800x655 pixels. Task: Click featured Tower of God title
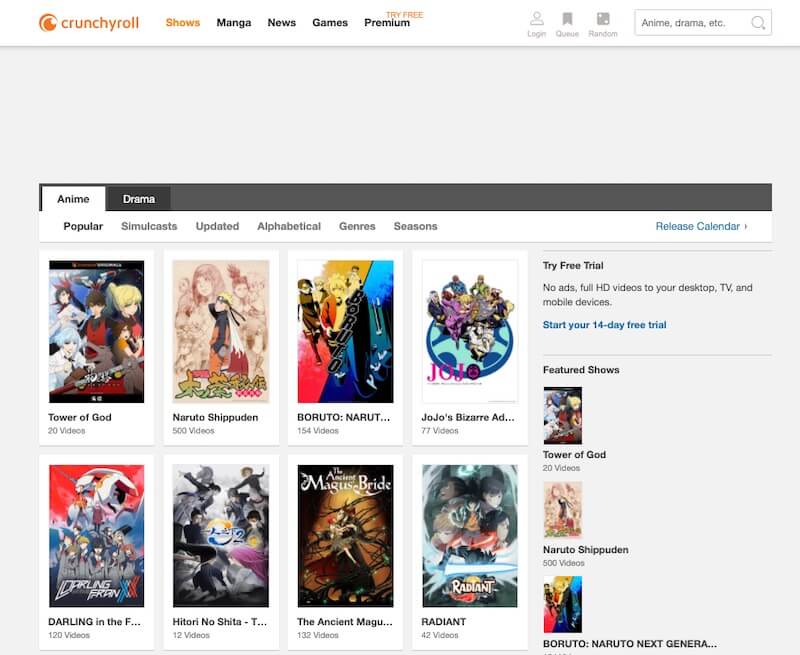(574, 455)
